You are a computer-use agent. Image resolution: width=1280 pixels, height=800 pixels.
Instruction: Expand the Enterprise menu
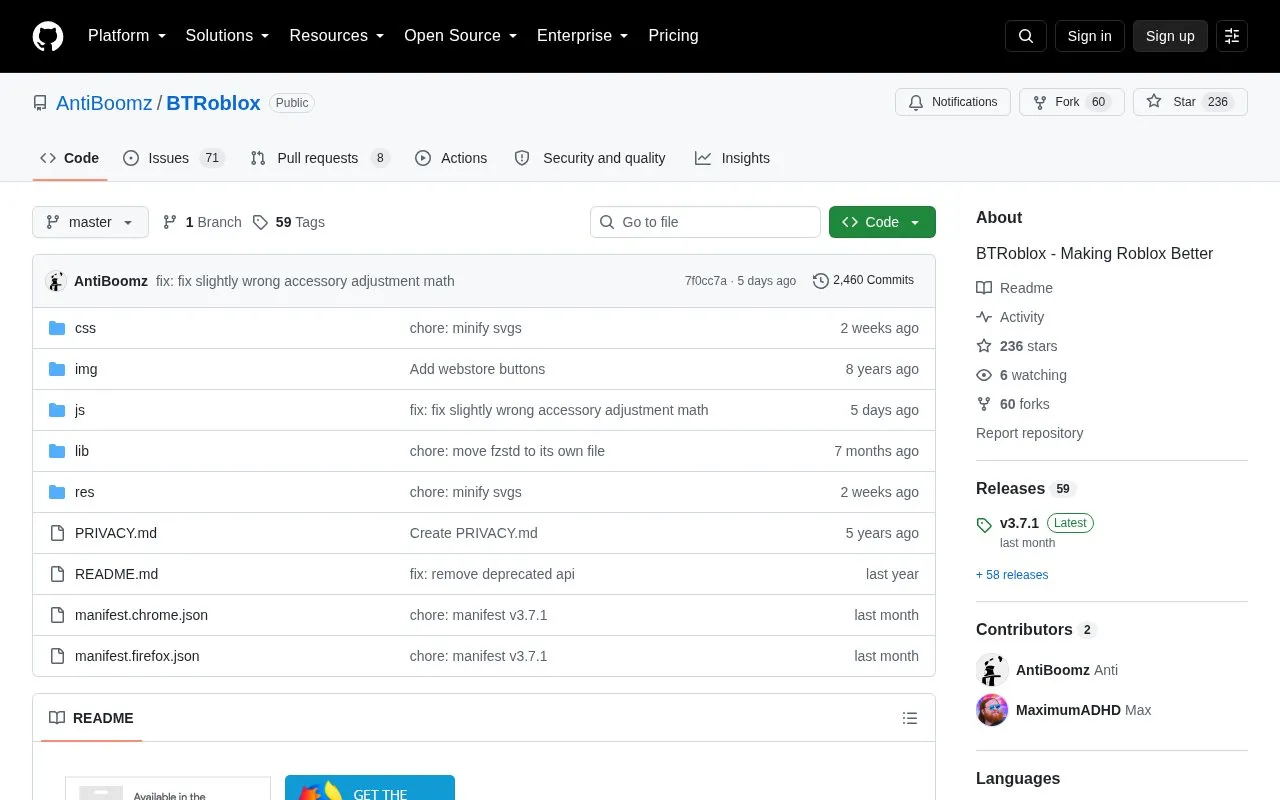pyautogui.click(x=583, y=36)
